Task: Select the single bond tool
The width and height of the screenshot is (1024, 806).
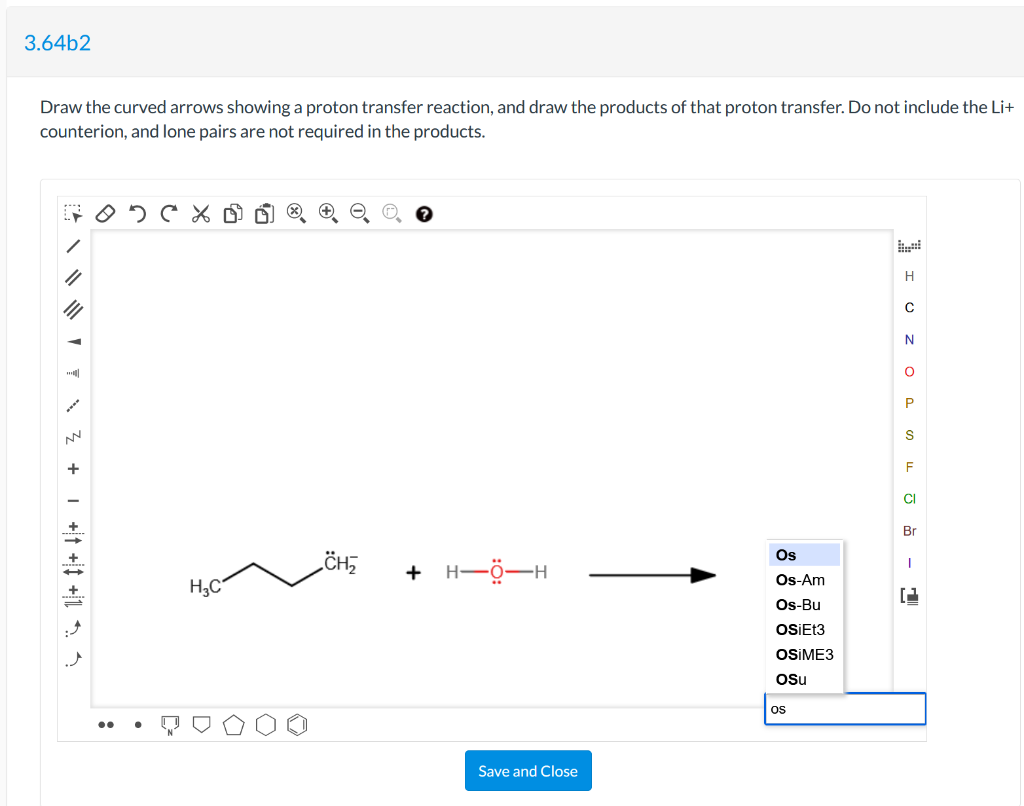Action: pyautogui.click(x=72, y=245)
